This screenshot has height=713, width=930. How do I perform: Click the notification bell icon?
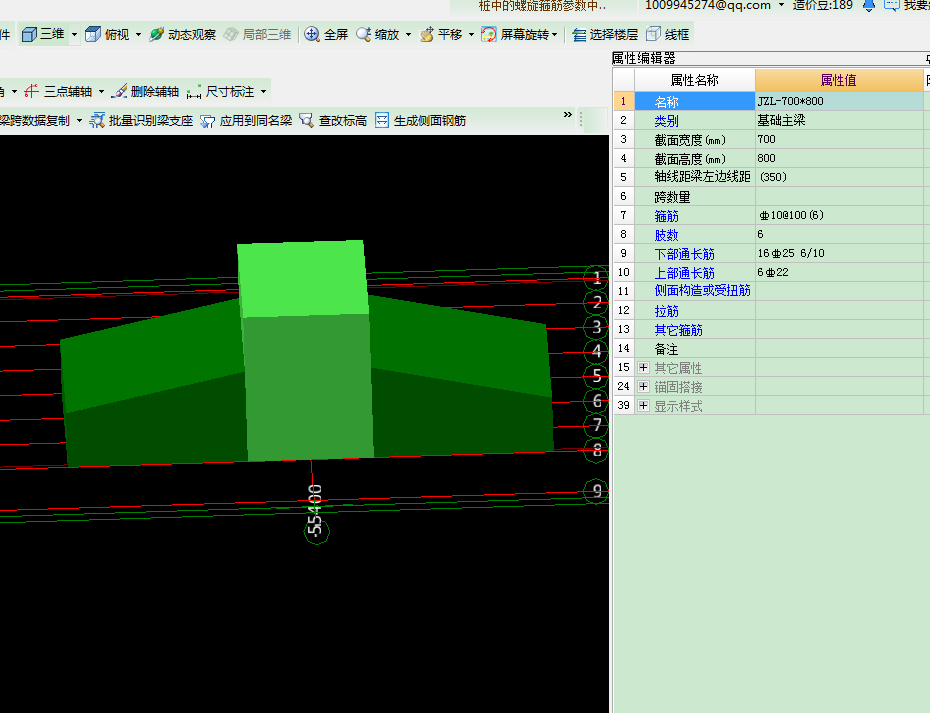pyautogui.click(x=869, y=5)
